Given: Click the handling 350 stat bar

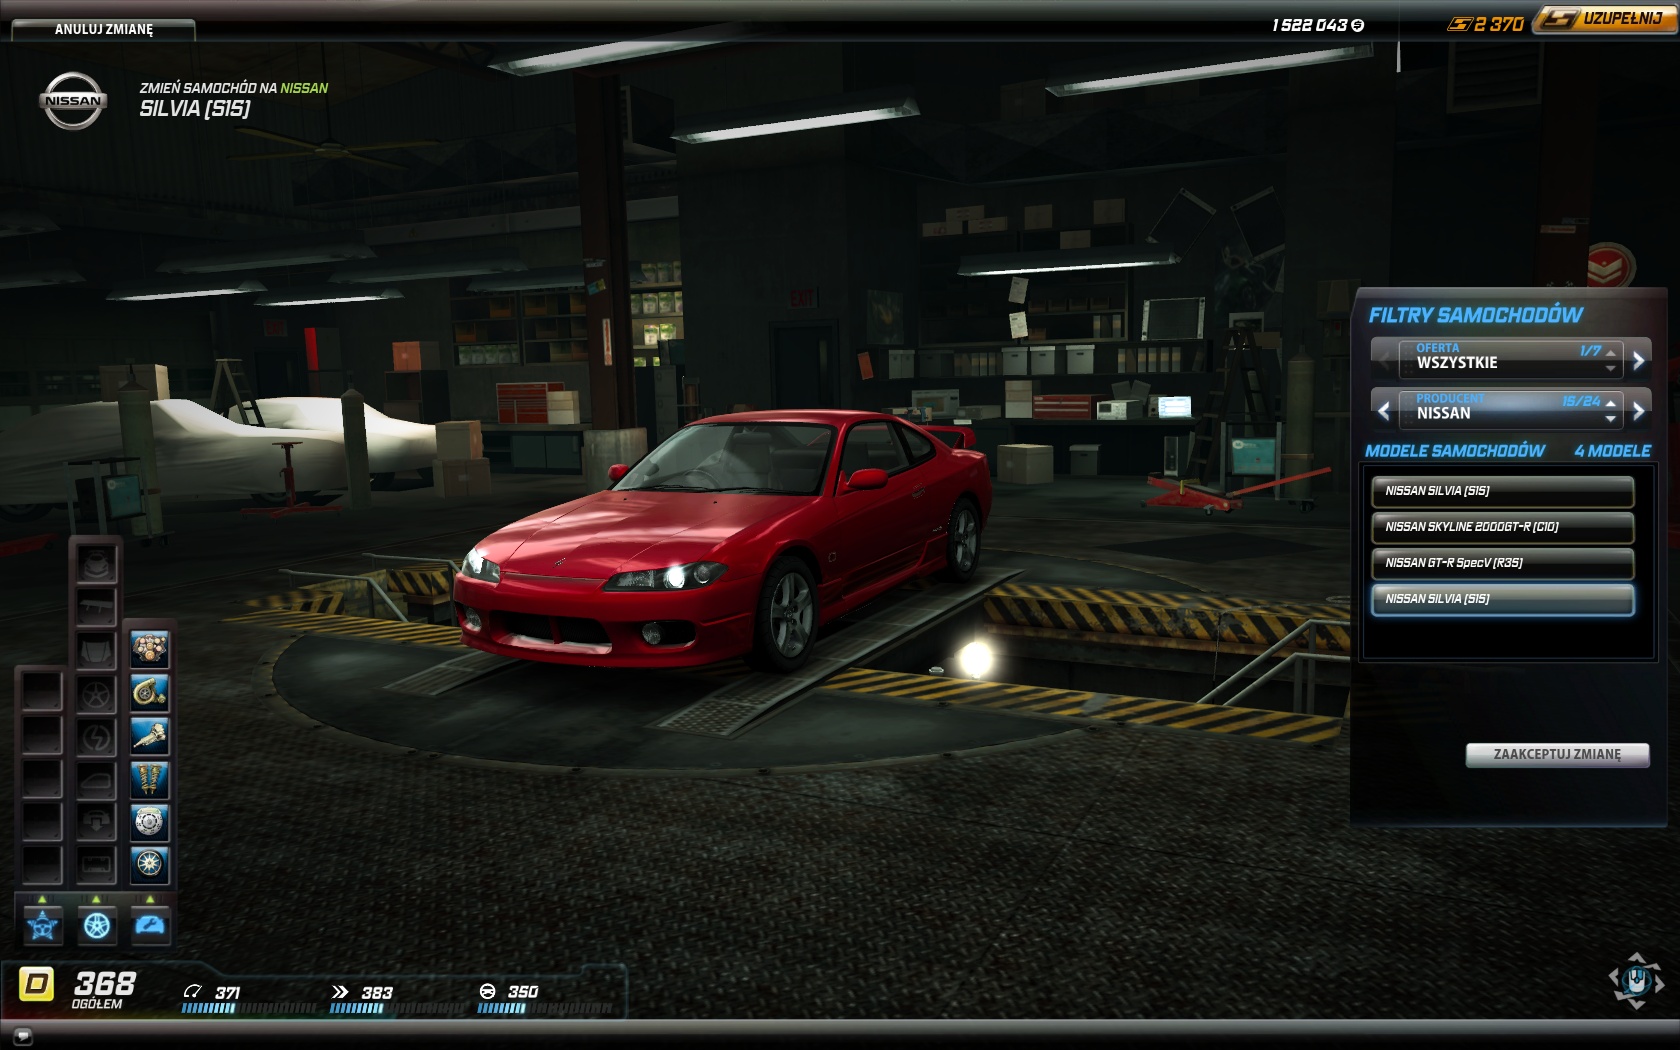Looking at the screenshot, I should click(x=543, y=1008).
